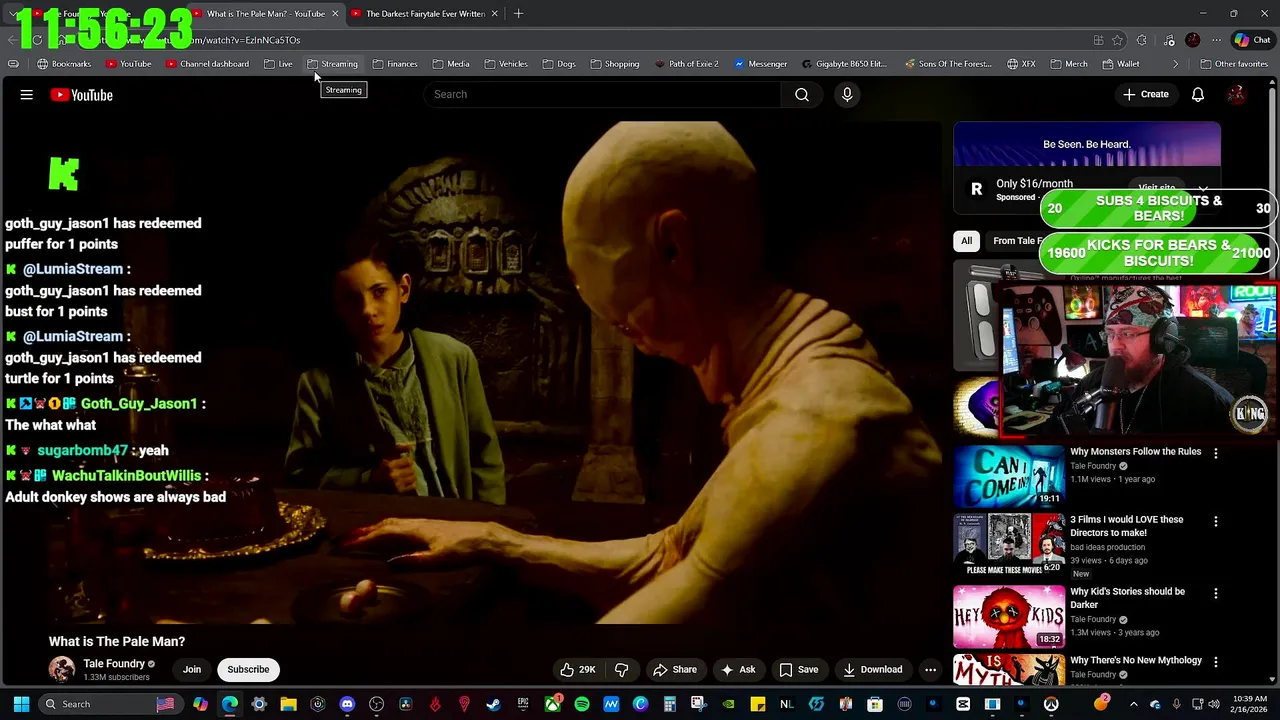
Task: Show more favorites bar items chevron
Action: pos(1175,64)
